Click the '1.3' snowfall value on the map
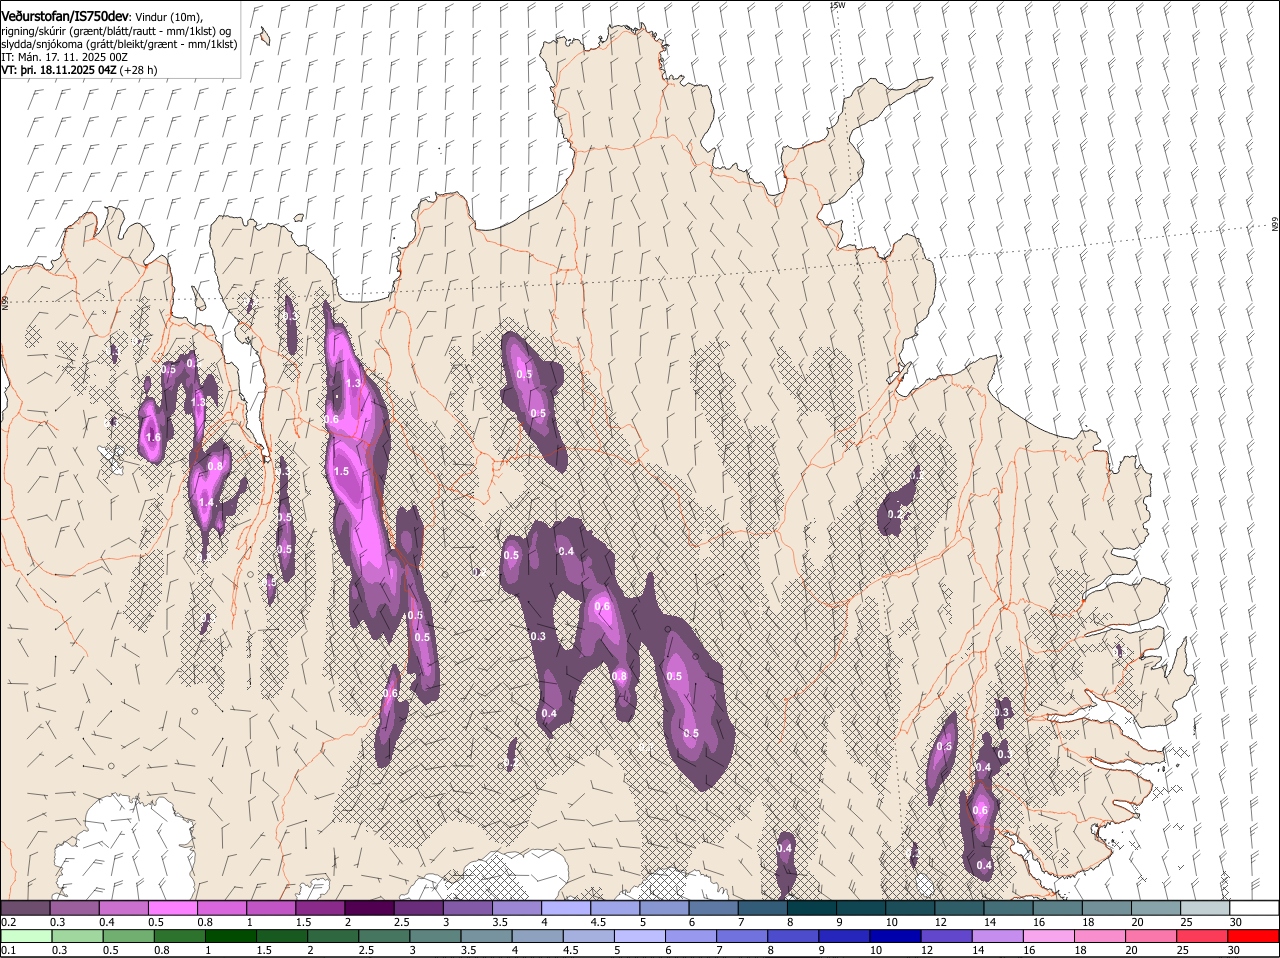This screenshot has width=1280, height=958. coord(353,383)
